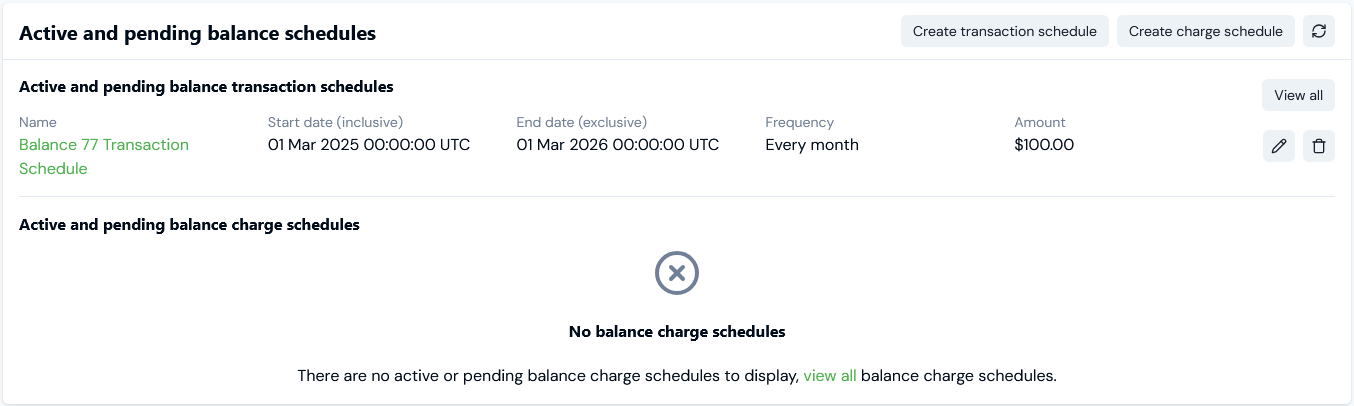Select the 01 Mar 2025 start date value
This screenshot has width=1354, height=406.
369,144
